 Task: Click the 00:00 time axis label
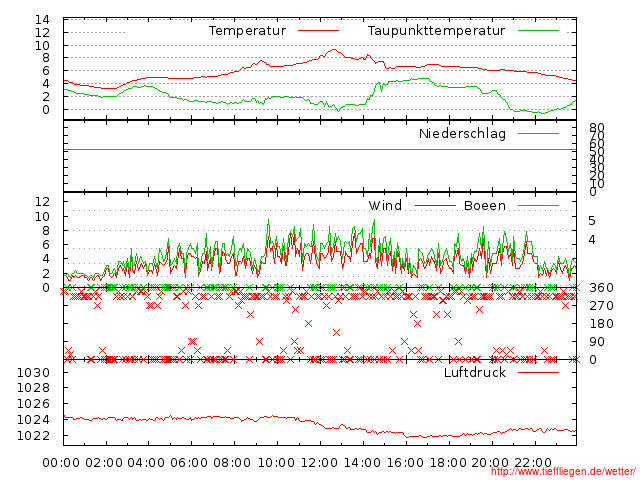pyautogui.click(x=61, y=463)
